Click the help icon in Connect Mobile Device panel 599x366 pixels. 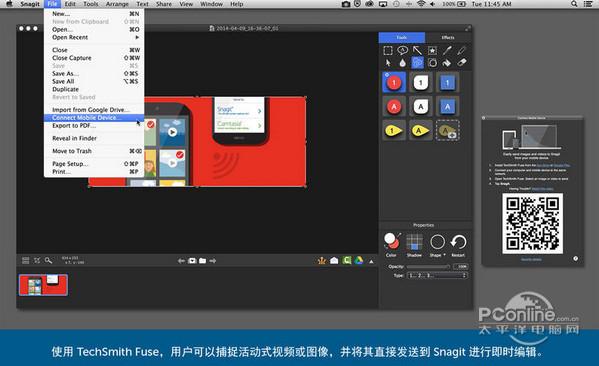coord(575,259)
